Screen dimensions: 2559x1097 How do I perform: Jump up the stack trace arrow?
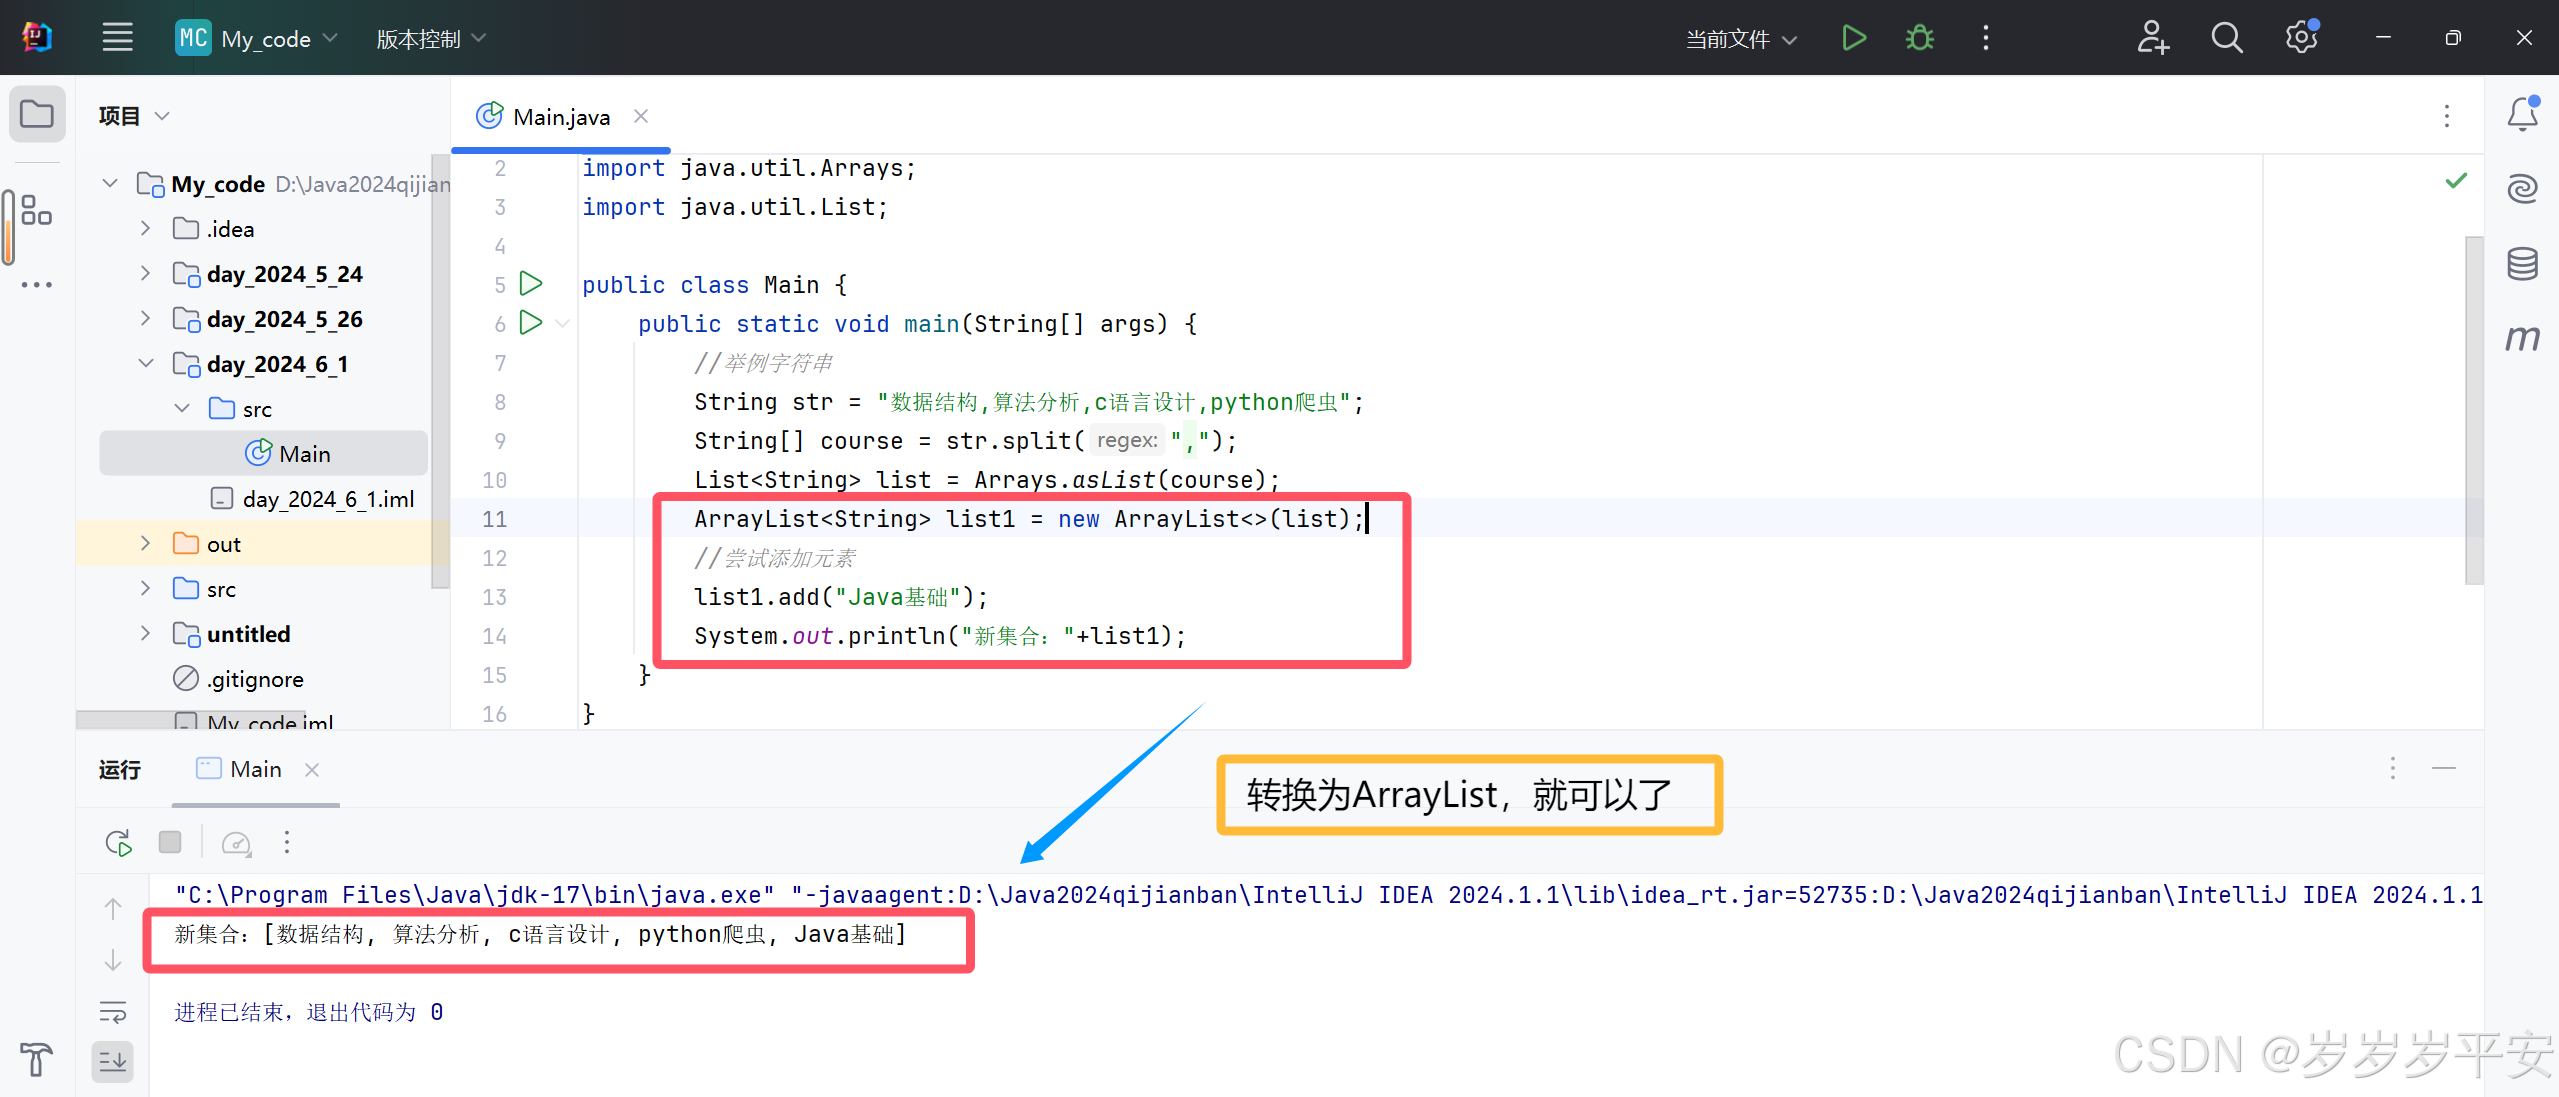(x=113, y=908)
